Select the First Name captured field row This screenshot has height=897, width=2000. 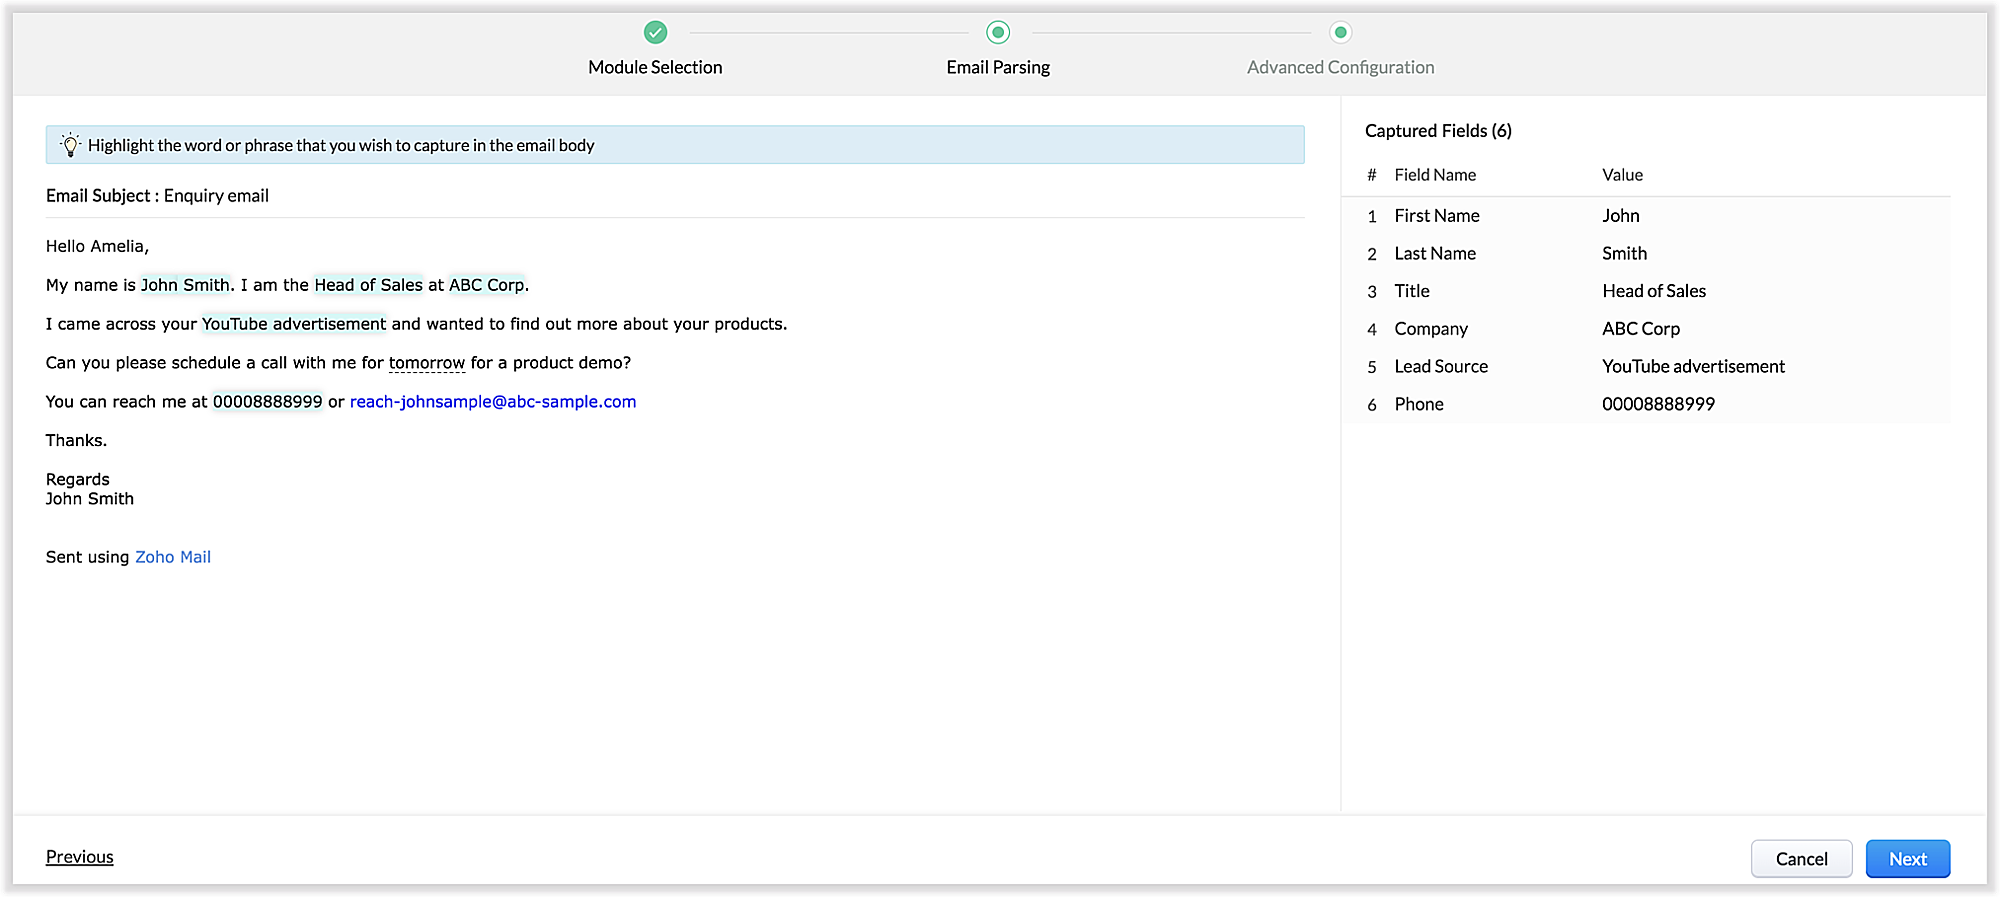[1645, 216]
